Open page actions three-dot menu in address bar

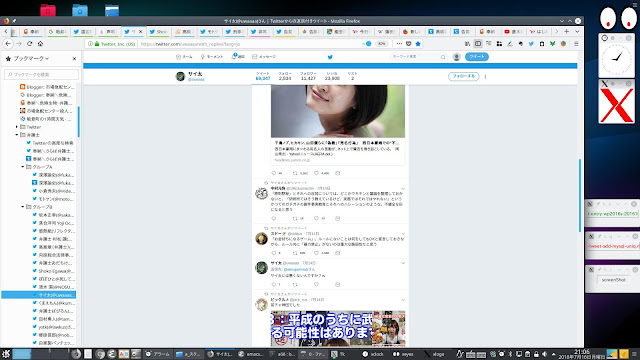click(399, 44)
